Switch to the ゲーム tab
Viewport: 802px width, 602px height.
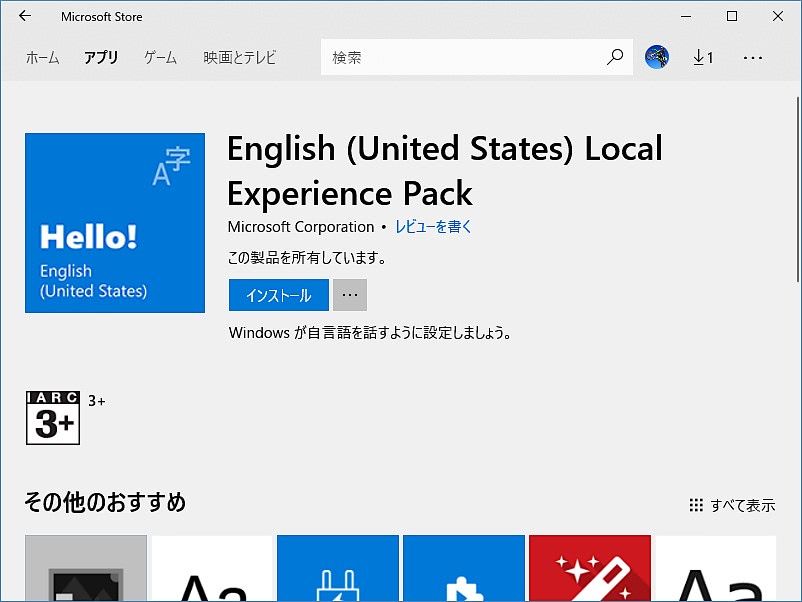coord(160,58)
